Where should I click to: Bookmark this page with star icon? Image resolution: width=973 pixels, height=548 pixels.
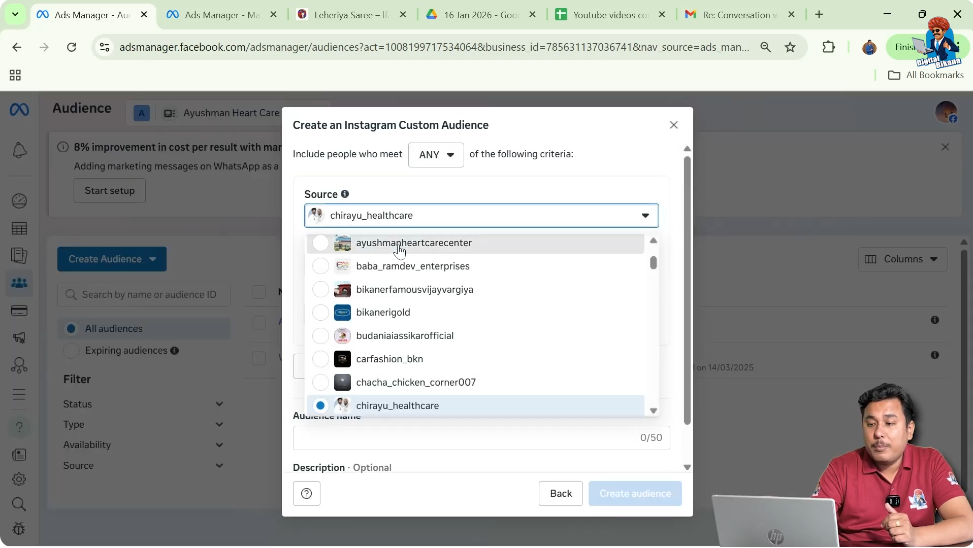790,47
